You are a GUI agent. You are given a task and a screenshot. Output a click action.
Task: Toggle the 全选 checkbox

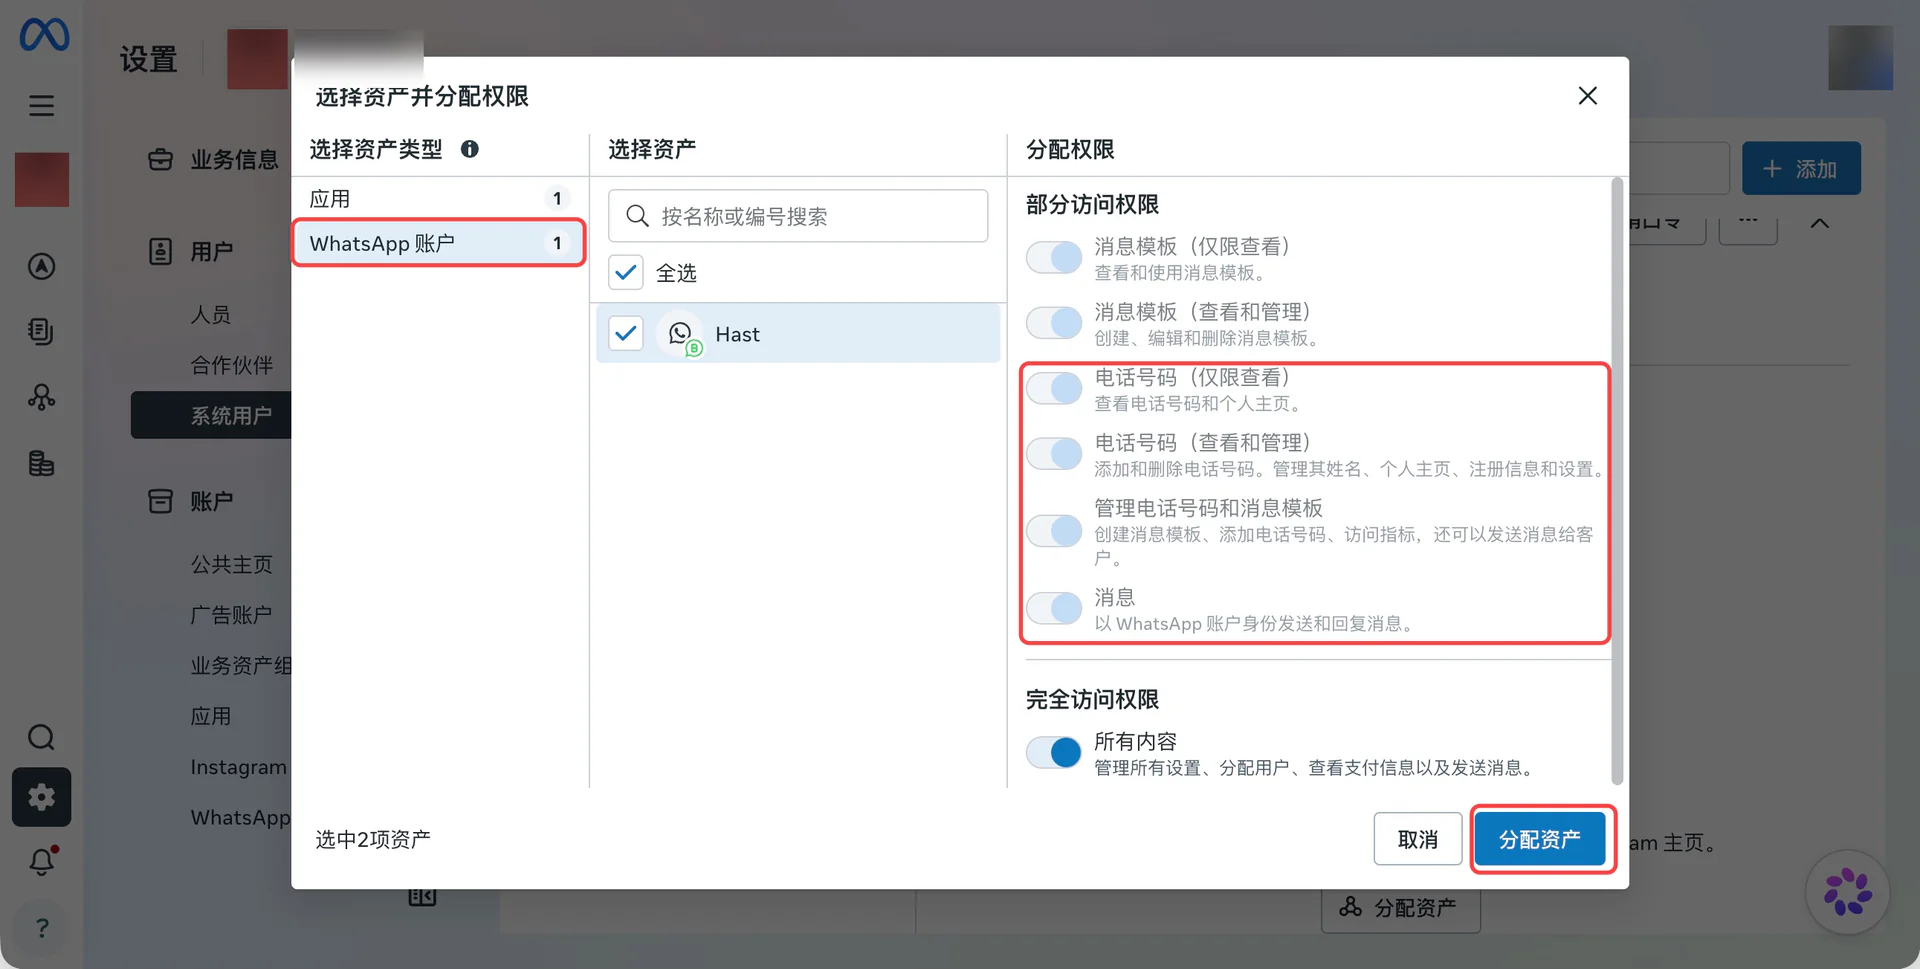coord(626,272)
